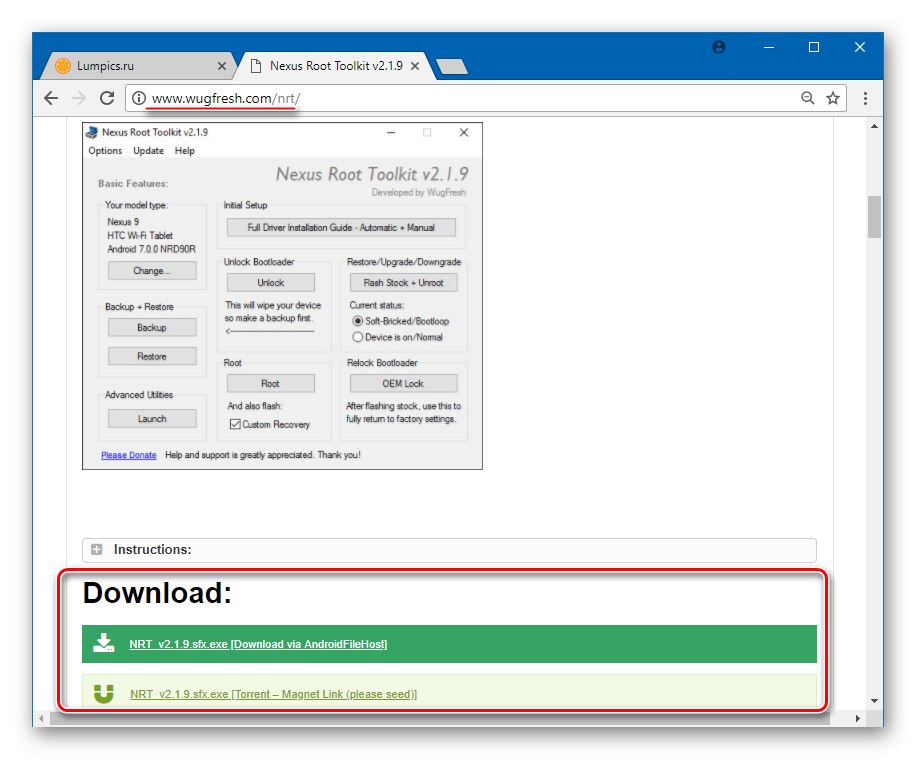Screen dimensions: 916x759
Task: Download NRT_v2.1.9.sfx.exe via AndroidFileHost link
Action: tap(258, 644)
